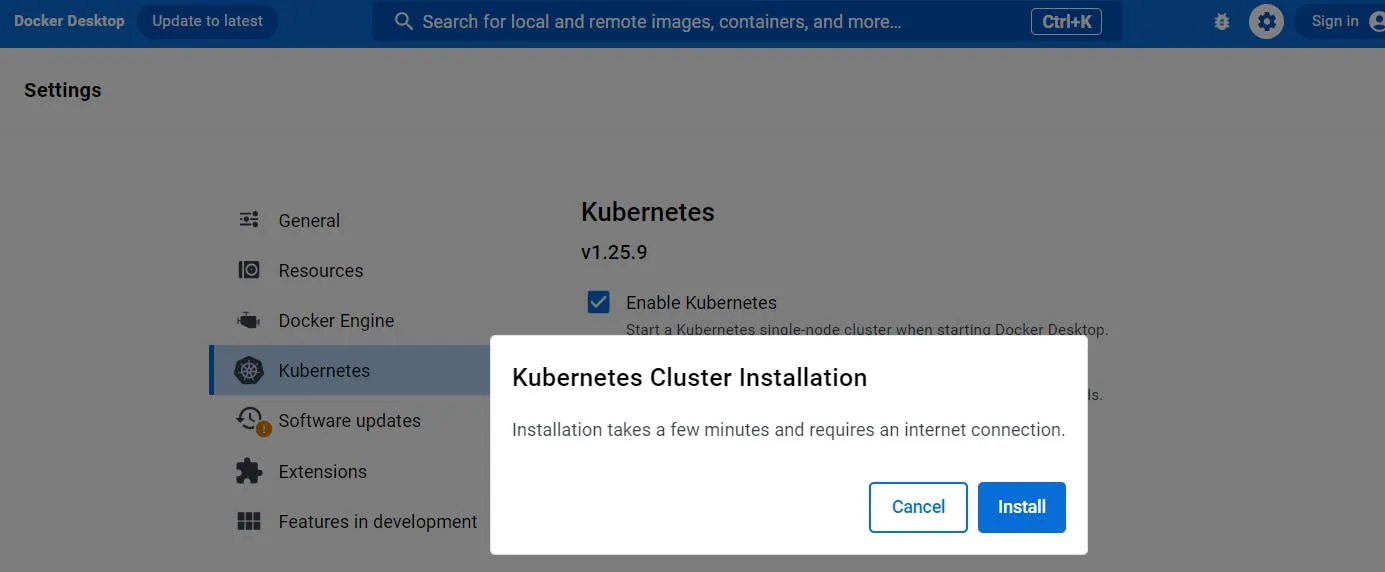Uncheck the Enable Kubernetes checkbox
Screen dimensions: 1385x572
tap(599, 302)
